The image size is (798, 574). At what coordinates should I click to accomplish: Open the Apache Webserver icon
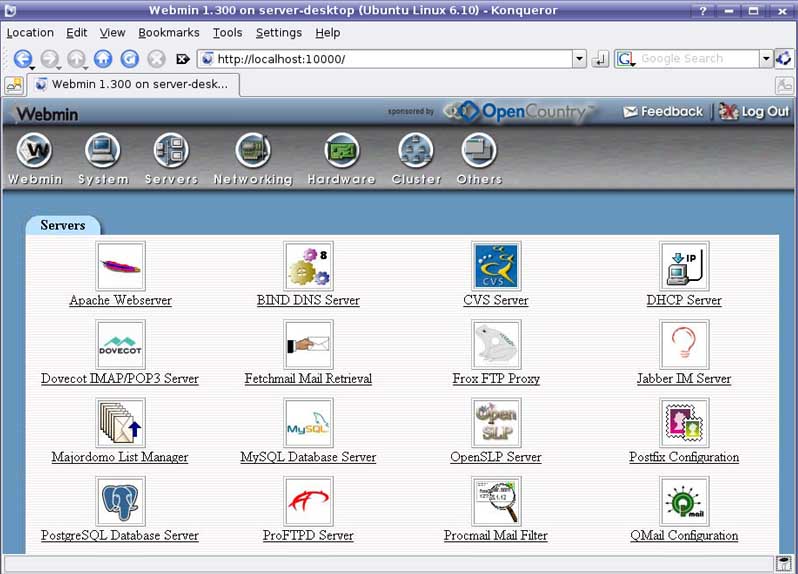point(120,266)
